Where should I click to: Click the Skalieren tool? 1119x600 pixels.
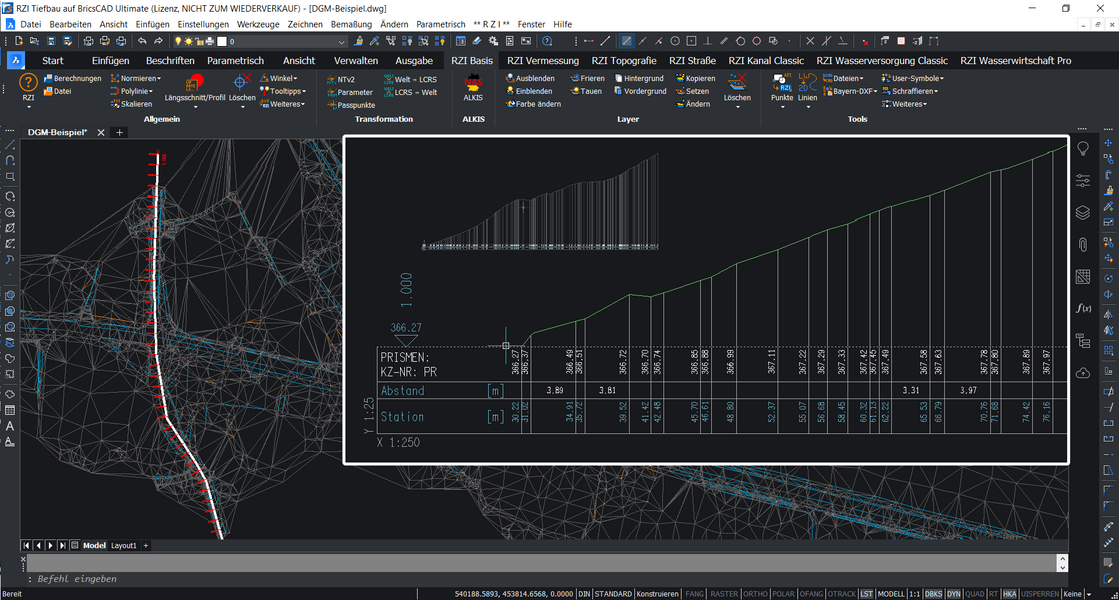(x=131, y=104)
